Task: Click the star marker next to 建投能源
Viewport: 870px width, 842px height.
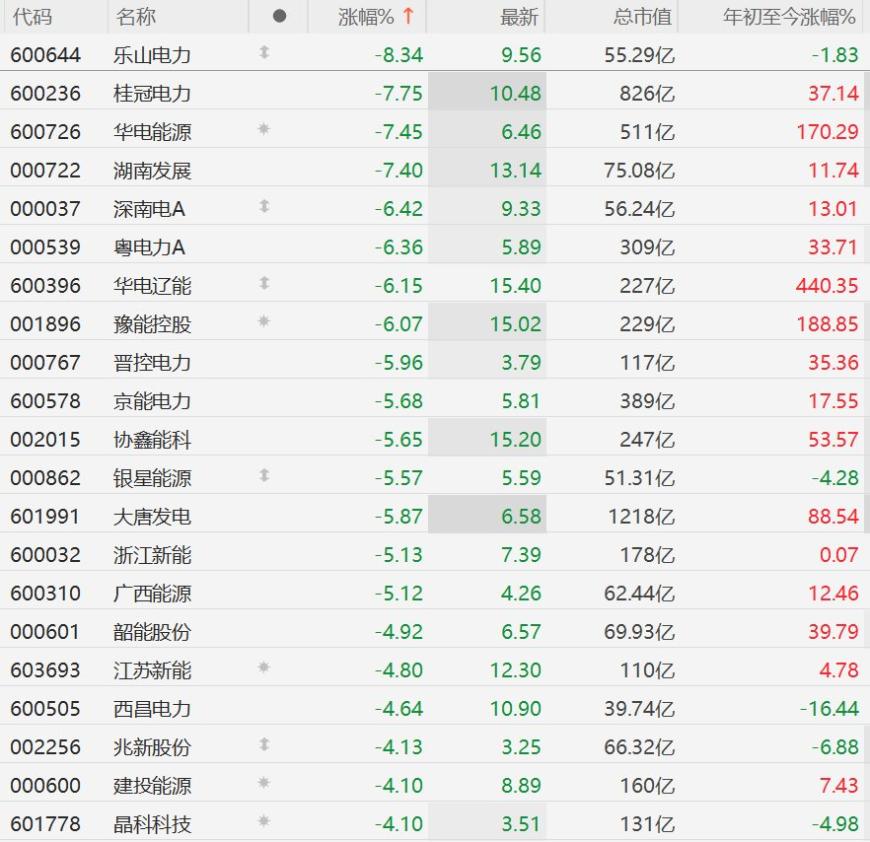Action: coord(264,783)
